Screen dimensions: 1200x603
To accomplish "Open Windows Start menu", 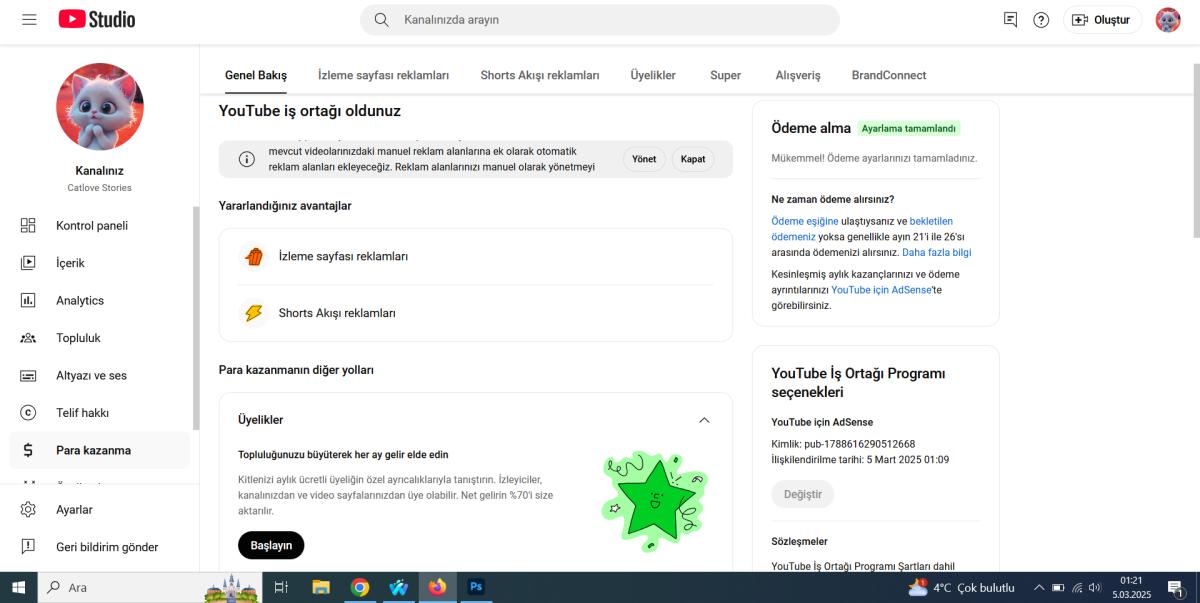I will [18, 587].
